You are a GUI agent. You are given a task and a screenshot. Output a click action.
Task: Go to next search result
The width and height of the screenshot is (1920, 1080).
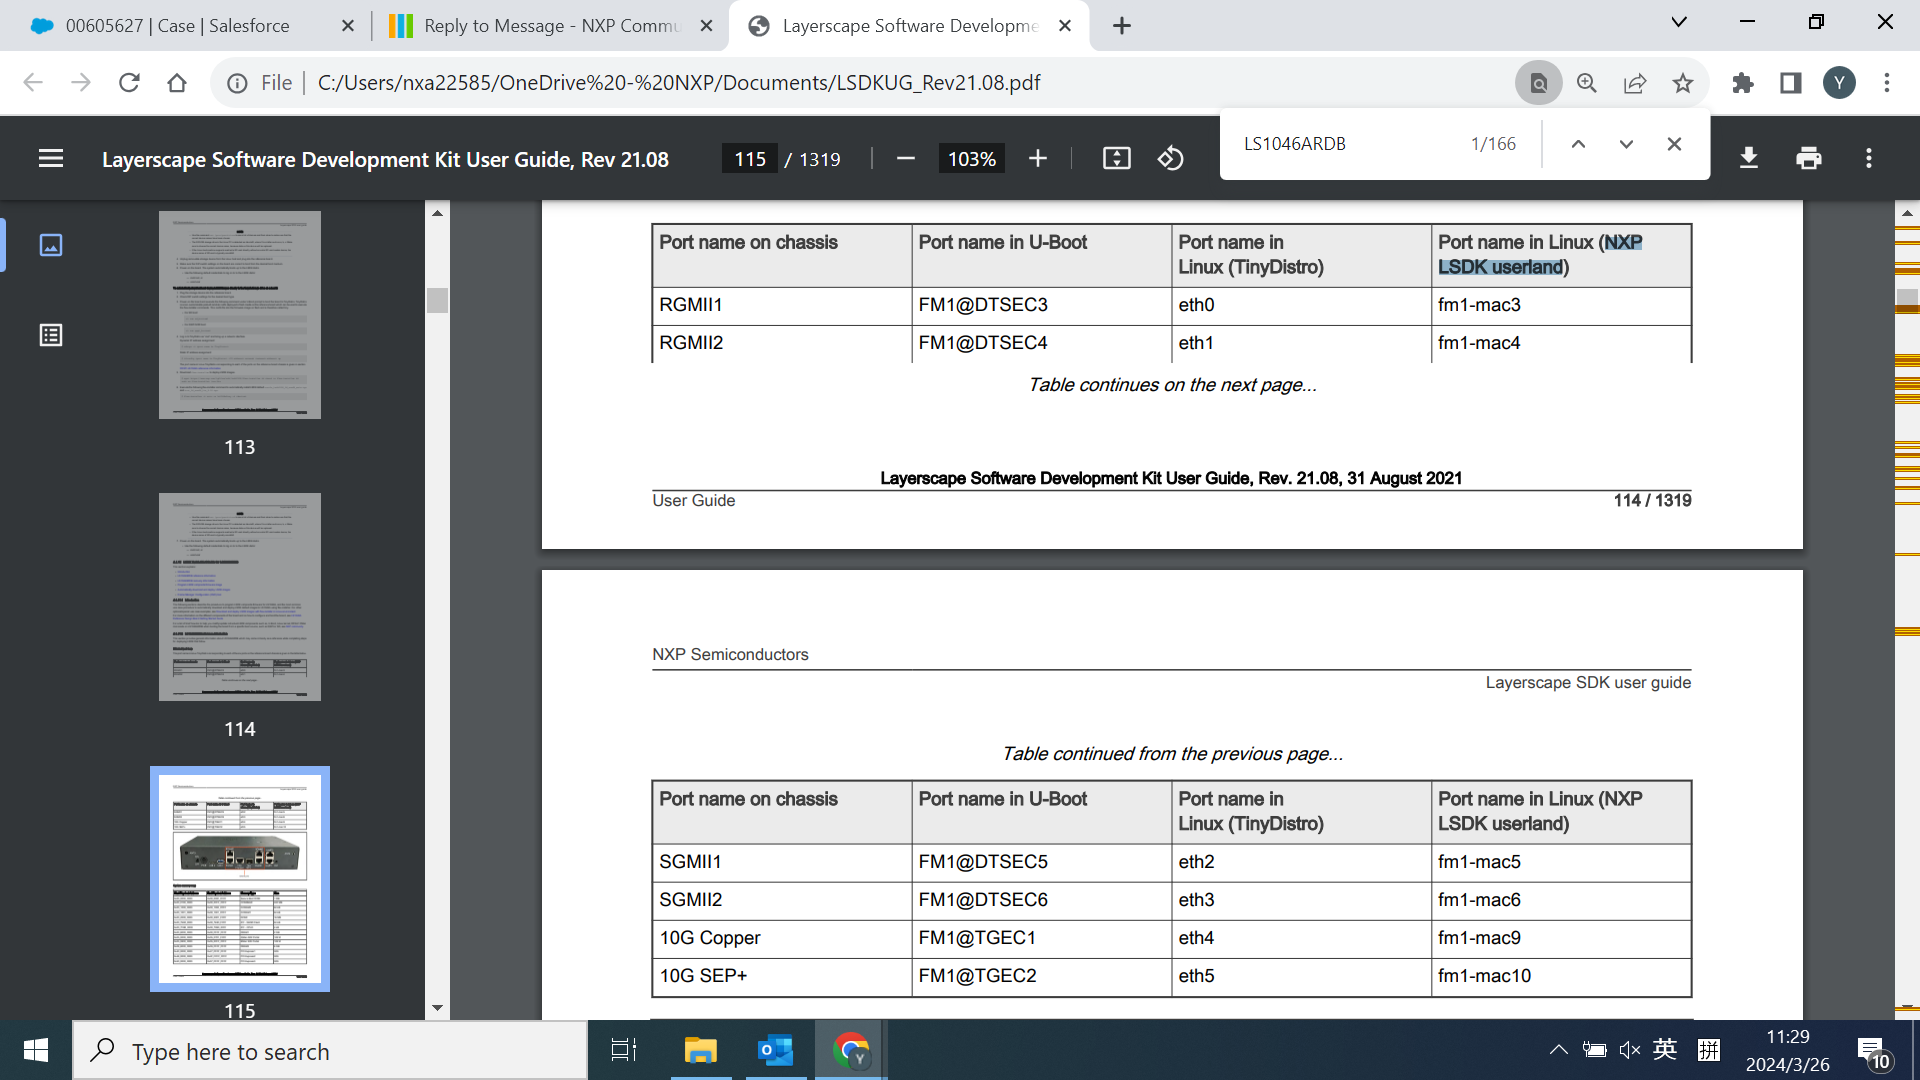(1626, 144)
